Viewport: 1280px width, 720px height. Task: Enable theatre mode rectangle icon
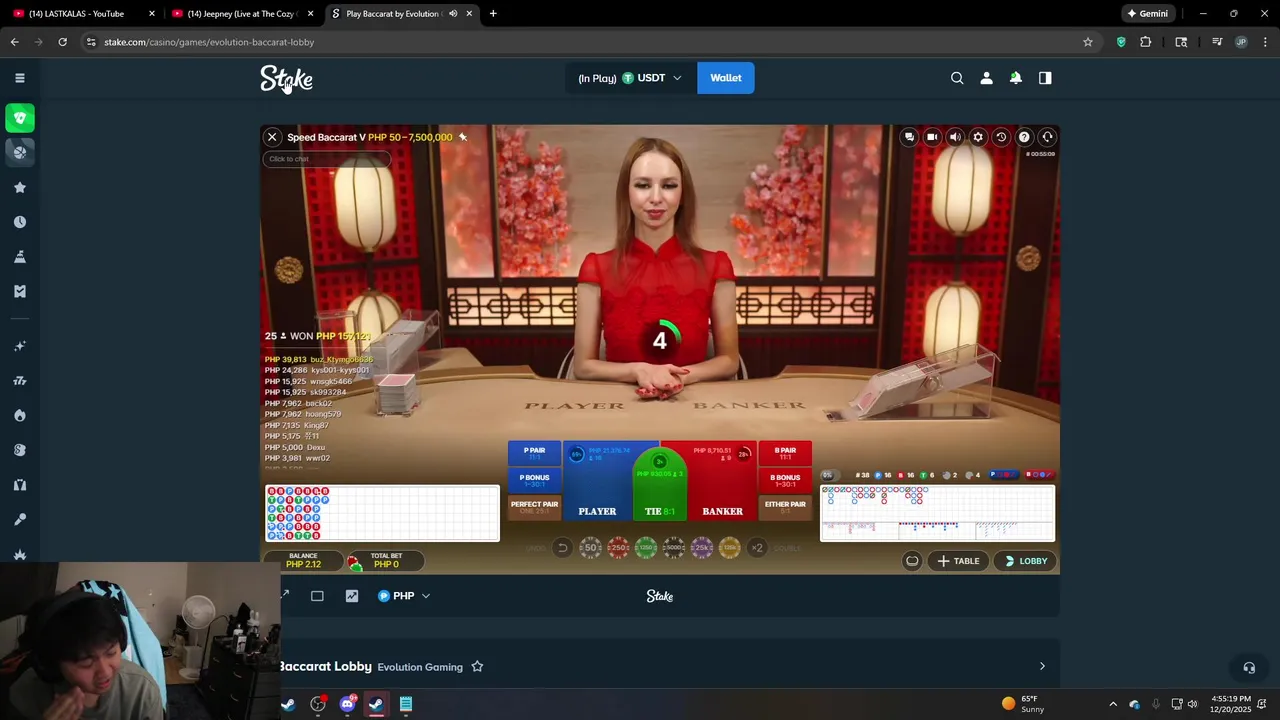click(x=317, y=596)
